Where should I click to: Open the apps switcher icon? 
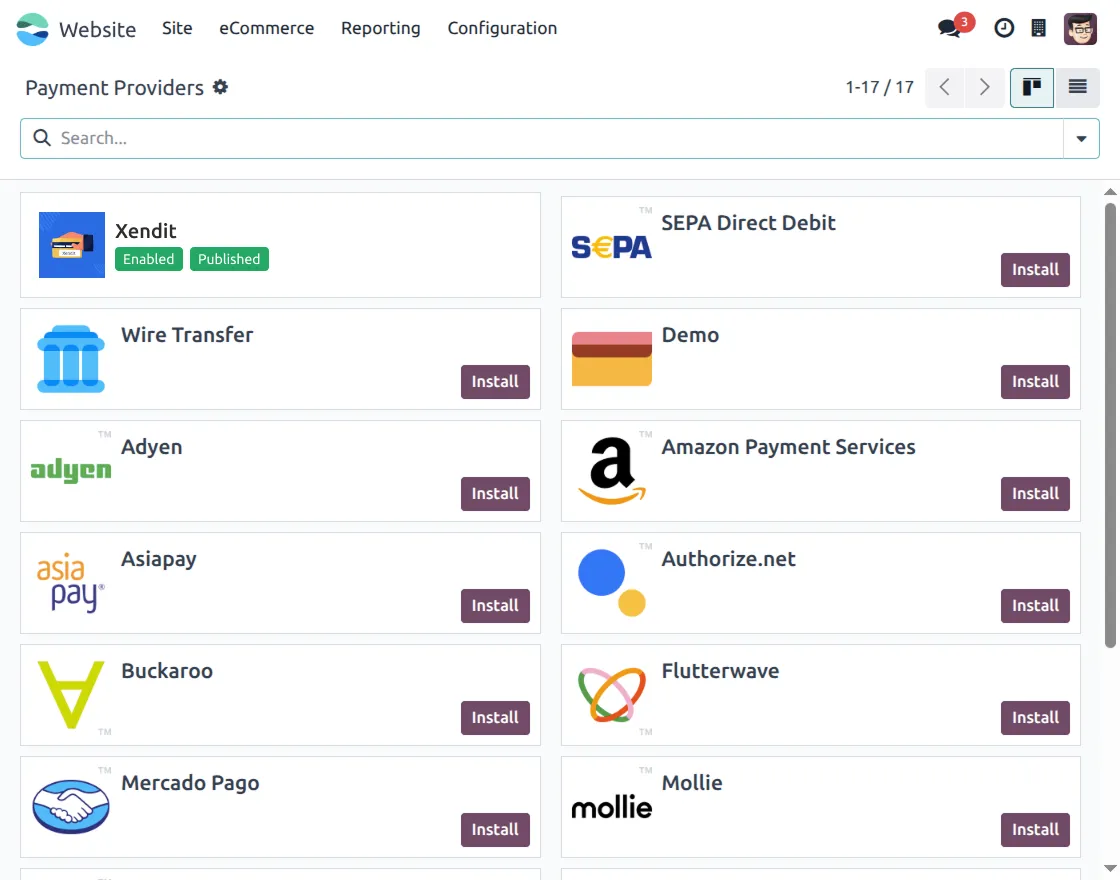1040,28
